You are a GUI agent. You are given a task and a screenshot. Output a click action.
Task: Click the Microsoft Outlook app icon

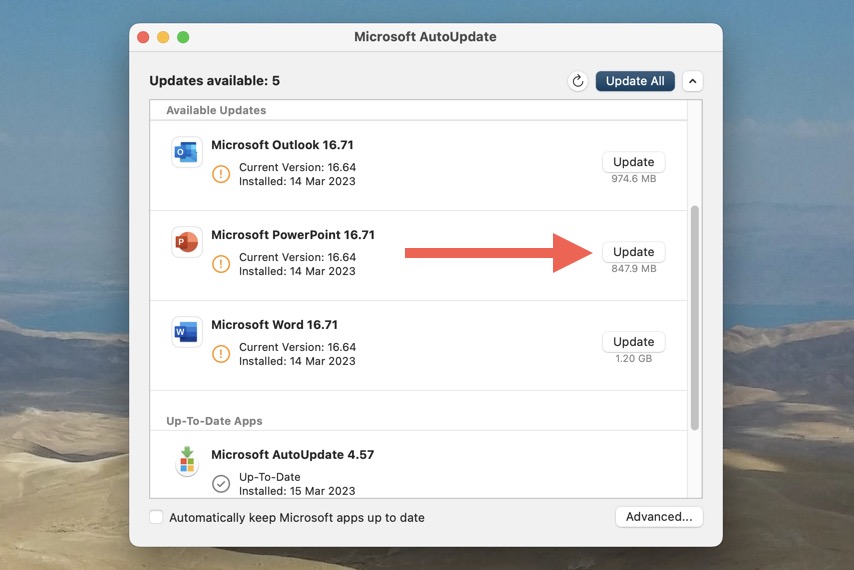pyautogui.click(x=186, y=152)
